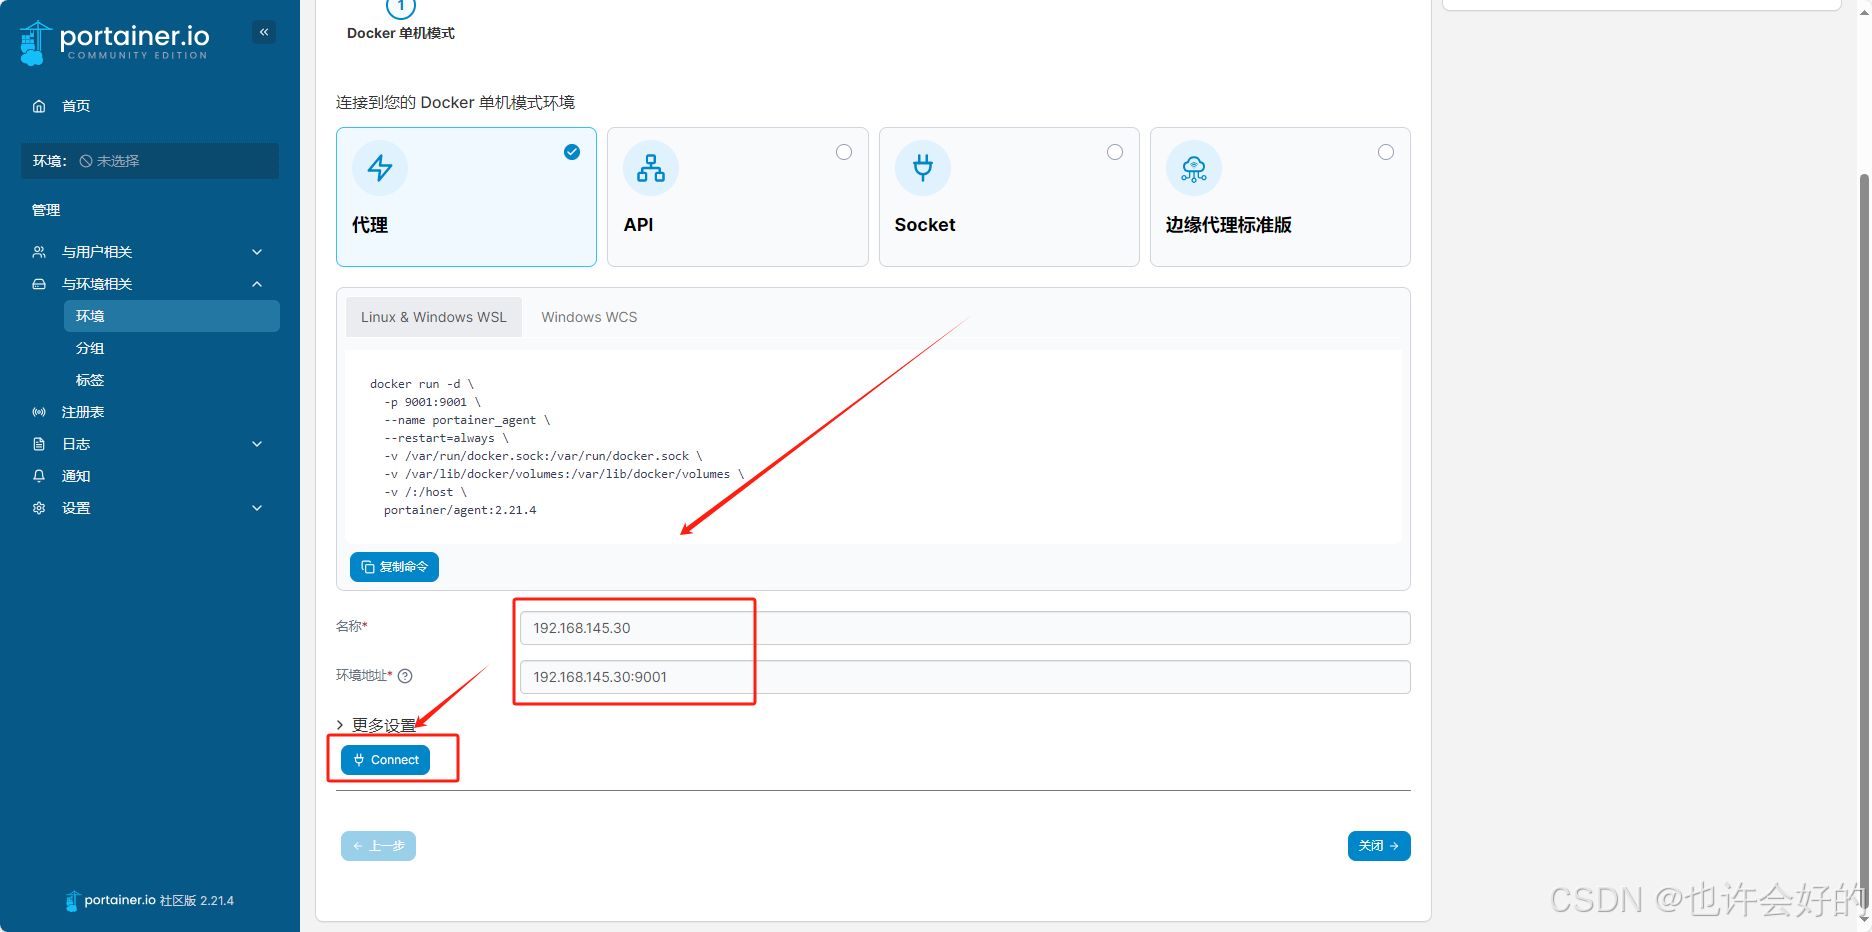Open 环境 submenu item
The image size is (1872, 932).
coord(172,316)
